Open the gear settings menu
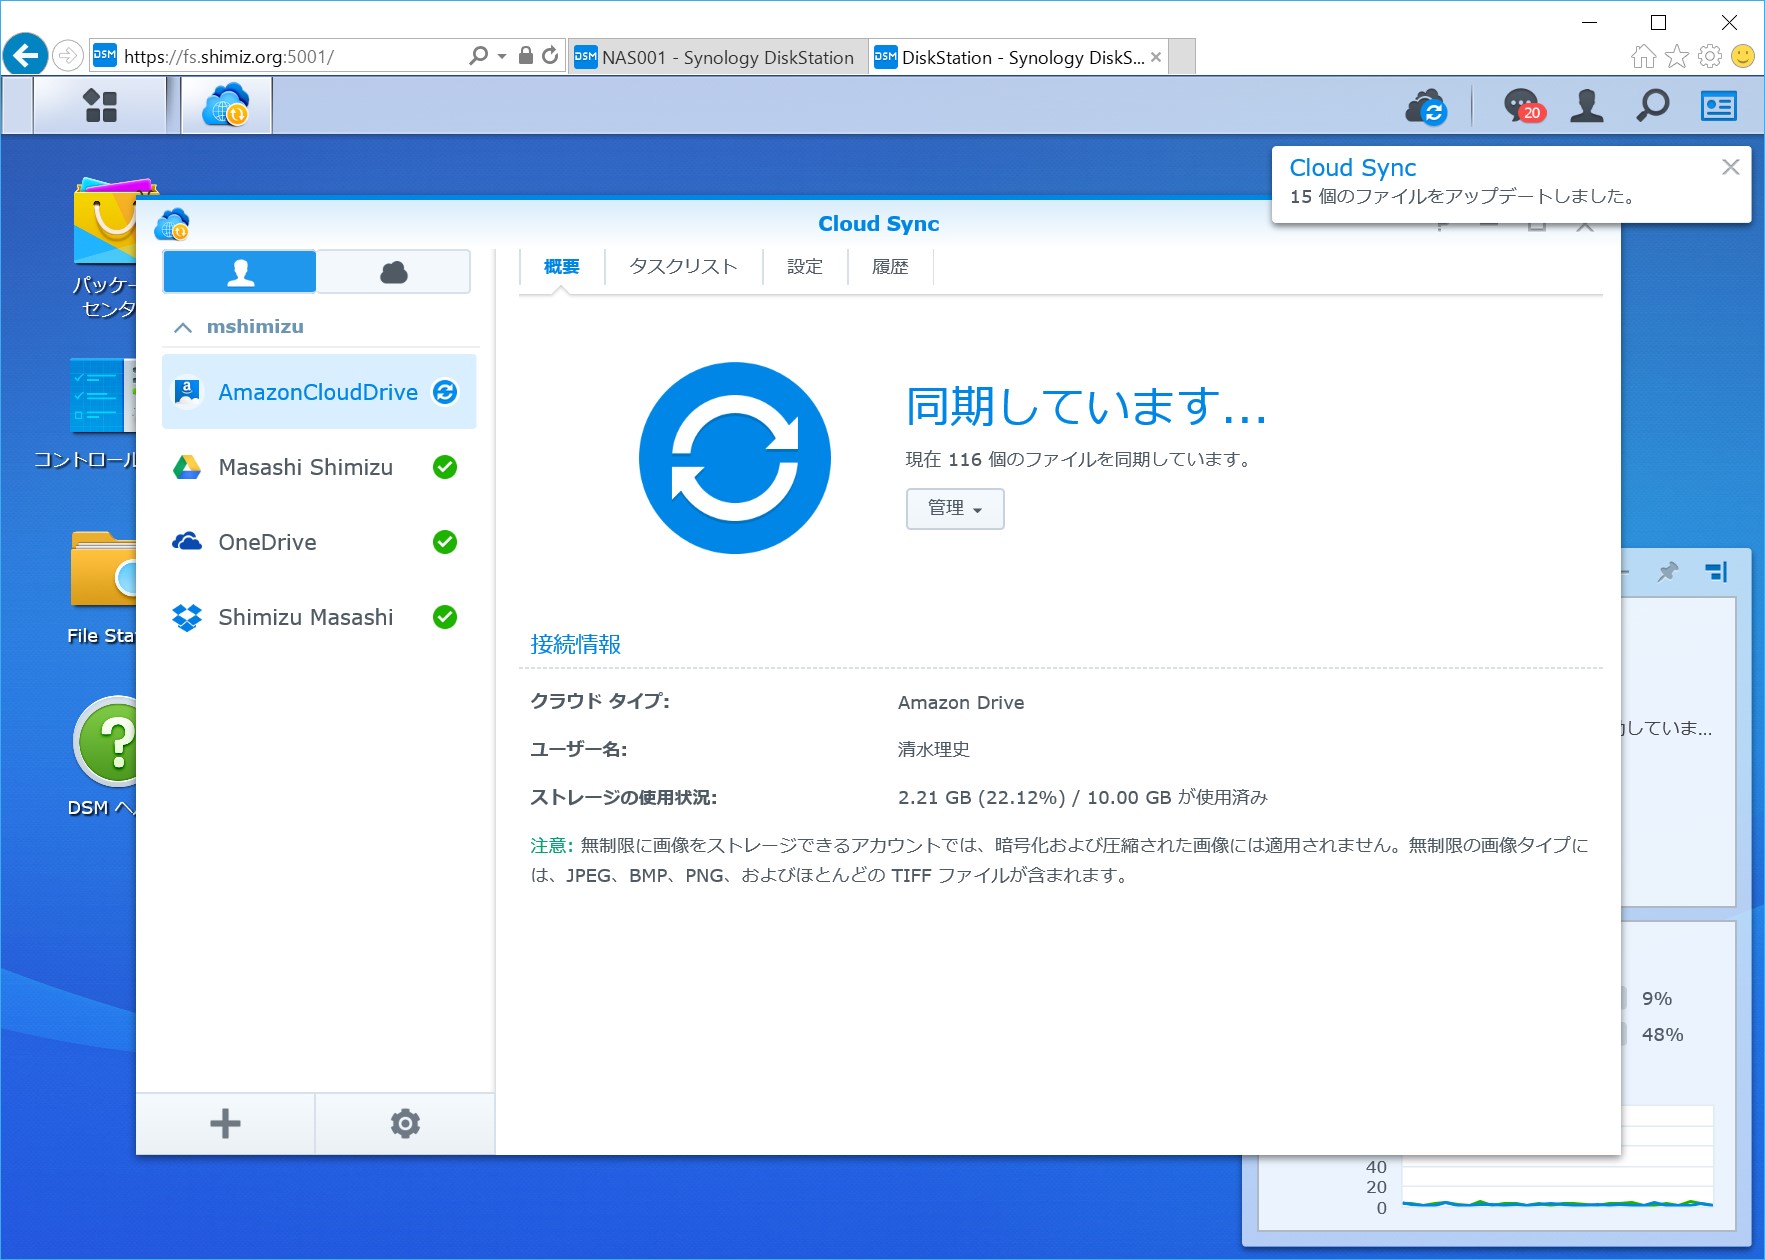 (404, 1122)
